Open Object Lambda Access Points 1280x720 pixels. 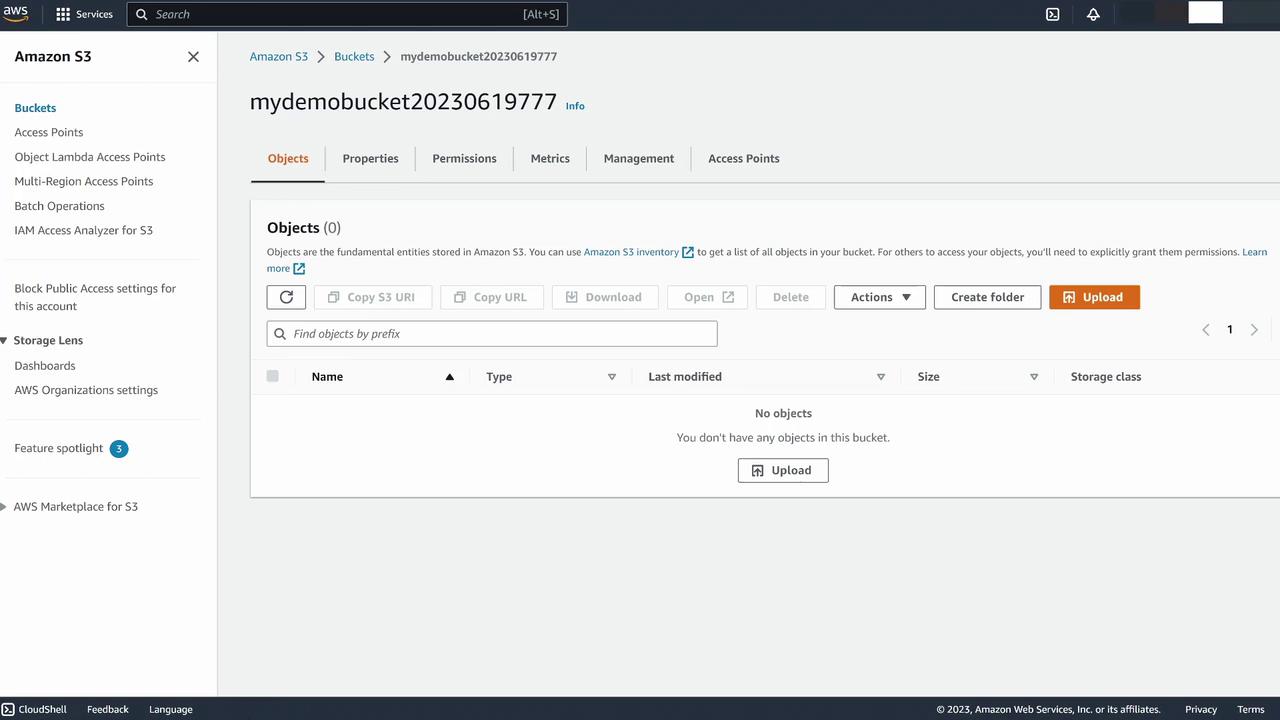pyautogui.click(x=90, y=157)
